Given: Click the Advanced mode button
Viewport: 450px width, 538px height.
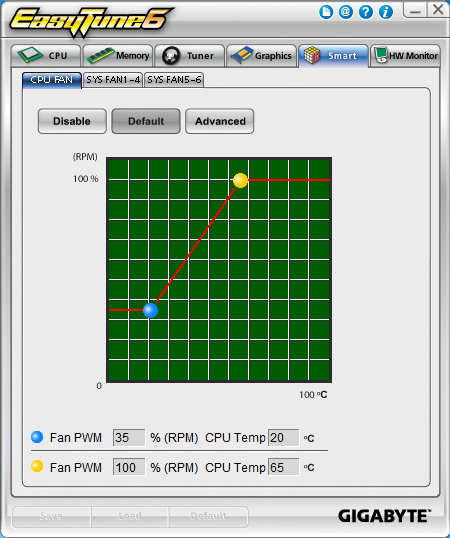Looking at the screenshot, I should pyautogui.click(x=220, y=121).
